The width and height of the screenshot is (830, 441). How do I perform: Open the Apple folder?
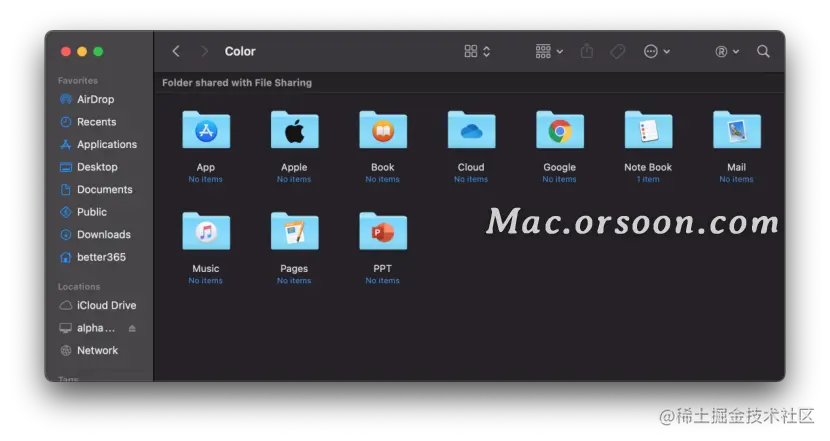pyautogui.click(x=294, y=130)
